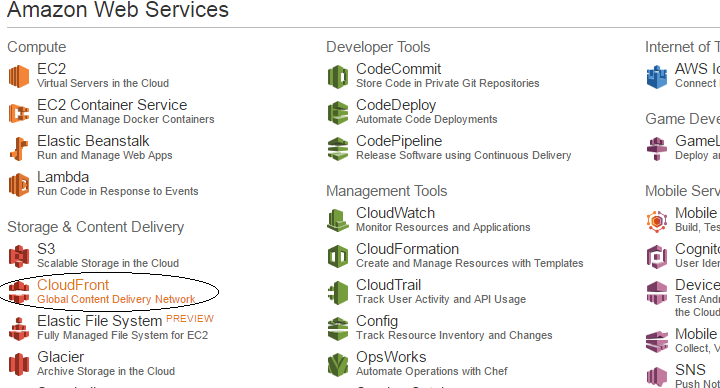Open the Elastic Beanstalk link

click(93, 141)
